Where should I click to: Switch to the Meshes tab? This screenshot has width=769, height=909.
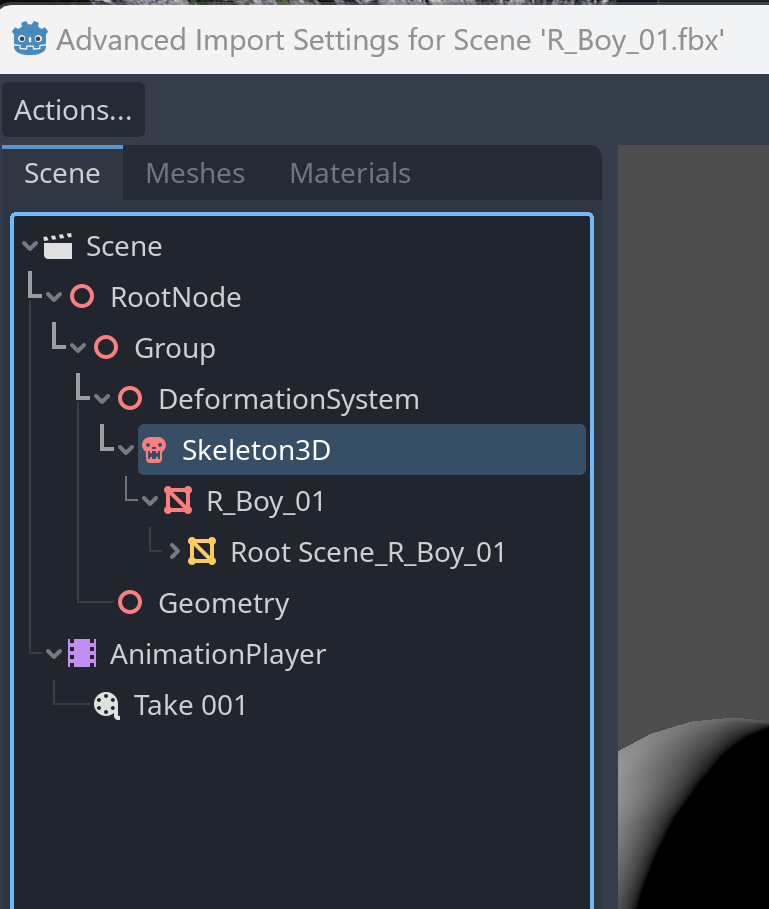click(195, 173)
